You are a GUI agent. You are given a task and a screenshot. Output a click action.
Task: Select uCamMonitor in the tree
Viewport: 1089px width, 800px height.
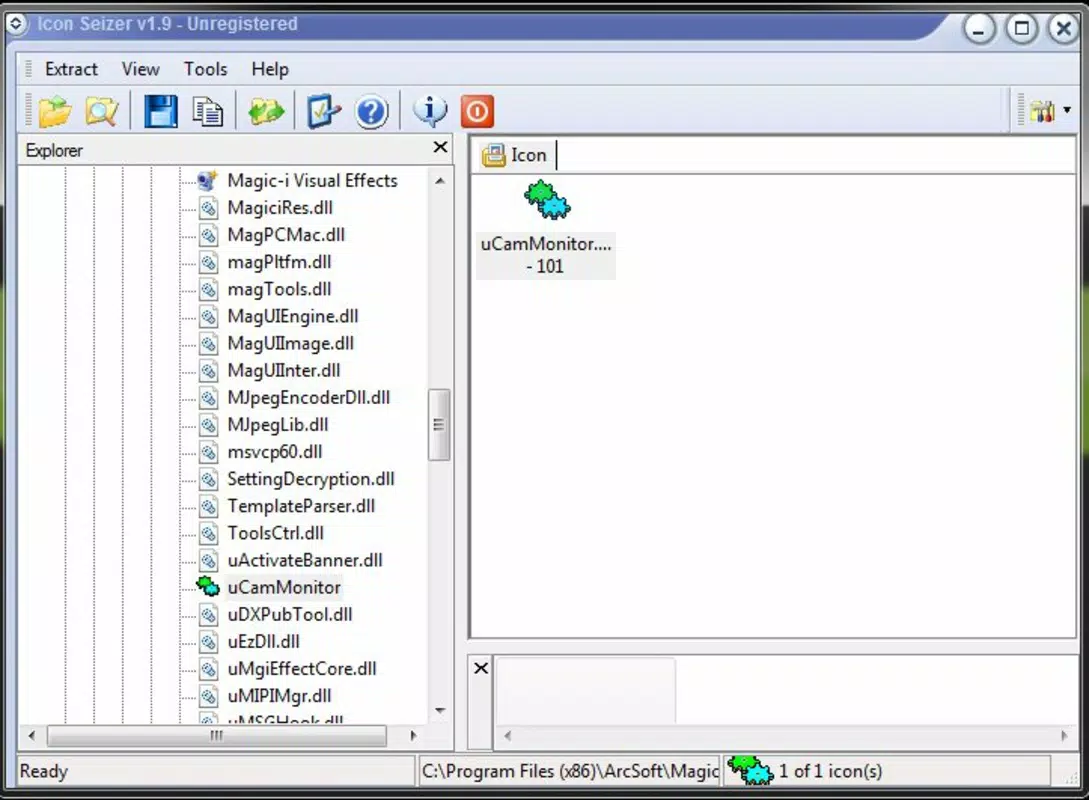(284, 587)
